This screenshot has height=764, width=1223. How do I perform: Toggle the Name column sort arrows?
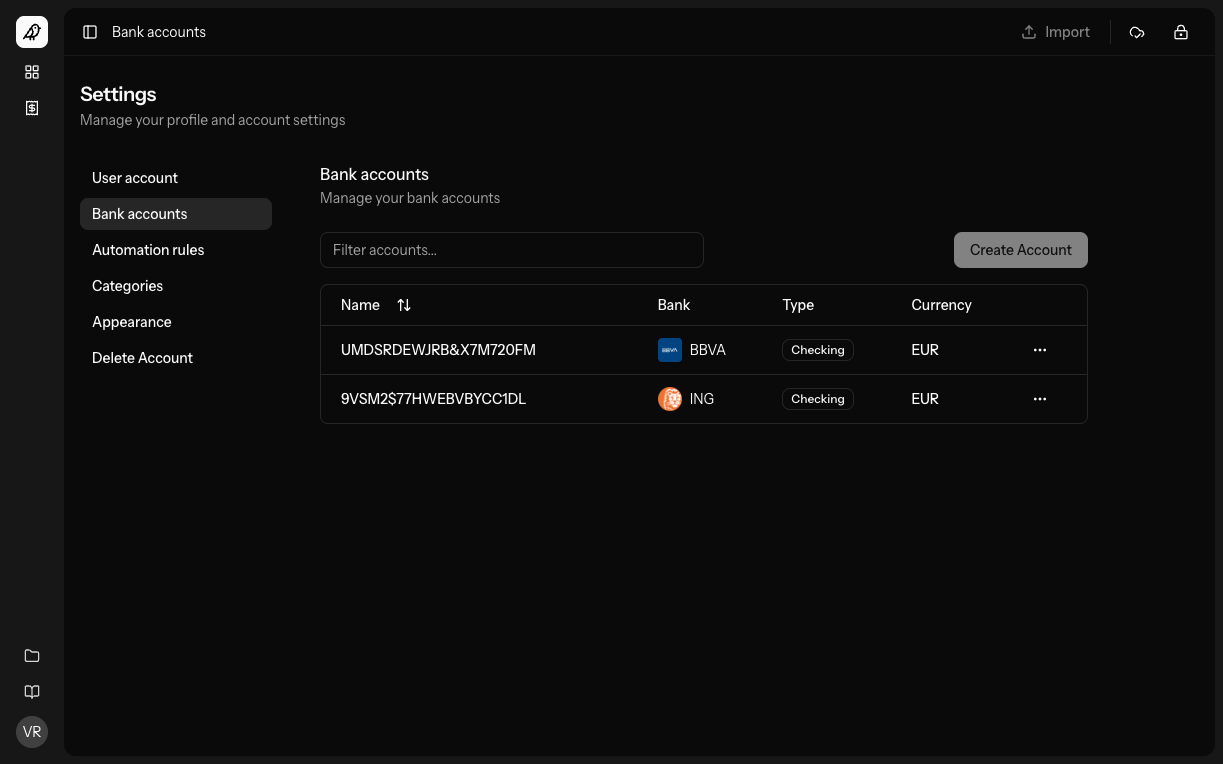click(404, 305)
